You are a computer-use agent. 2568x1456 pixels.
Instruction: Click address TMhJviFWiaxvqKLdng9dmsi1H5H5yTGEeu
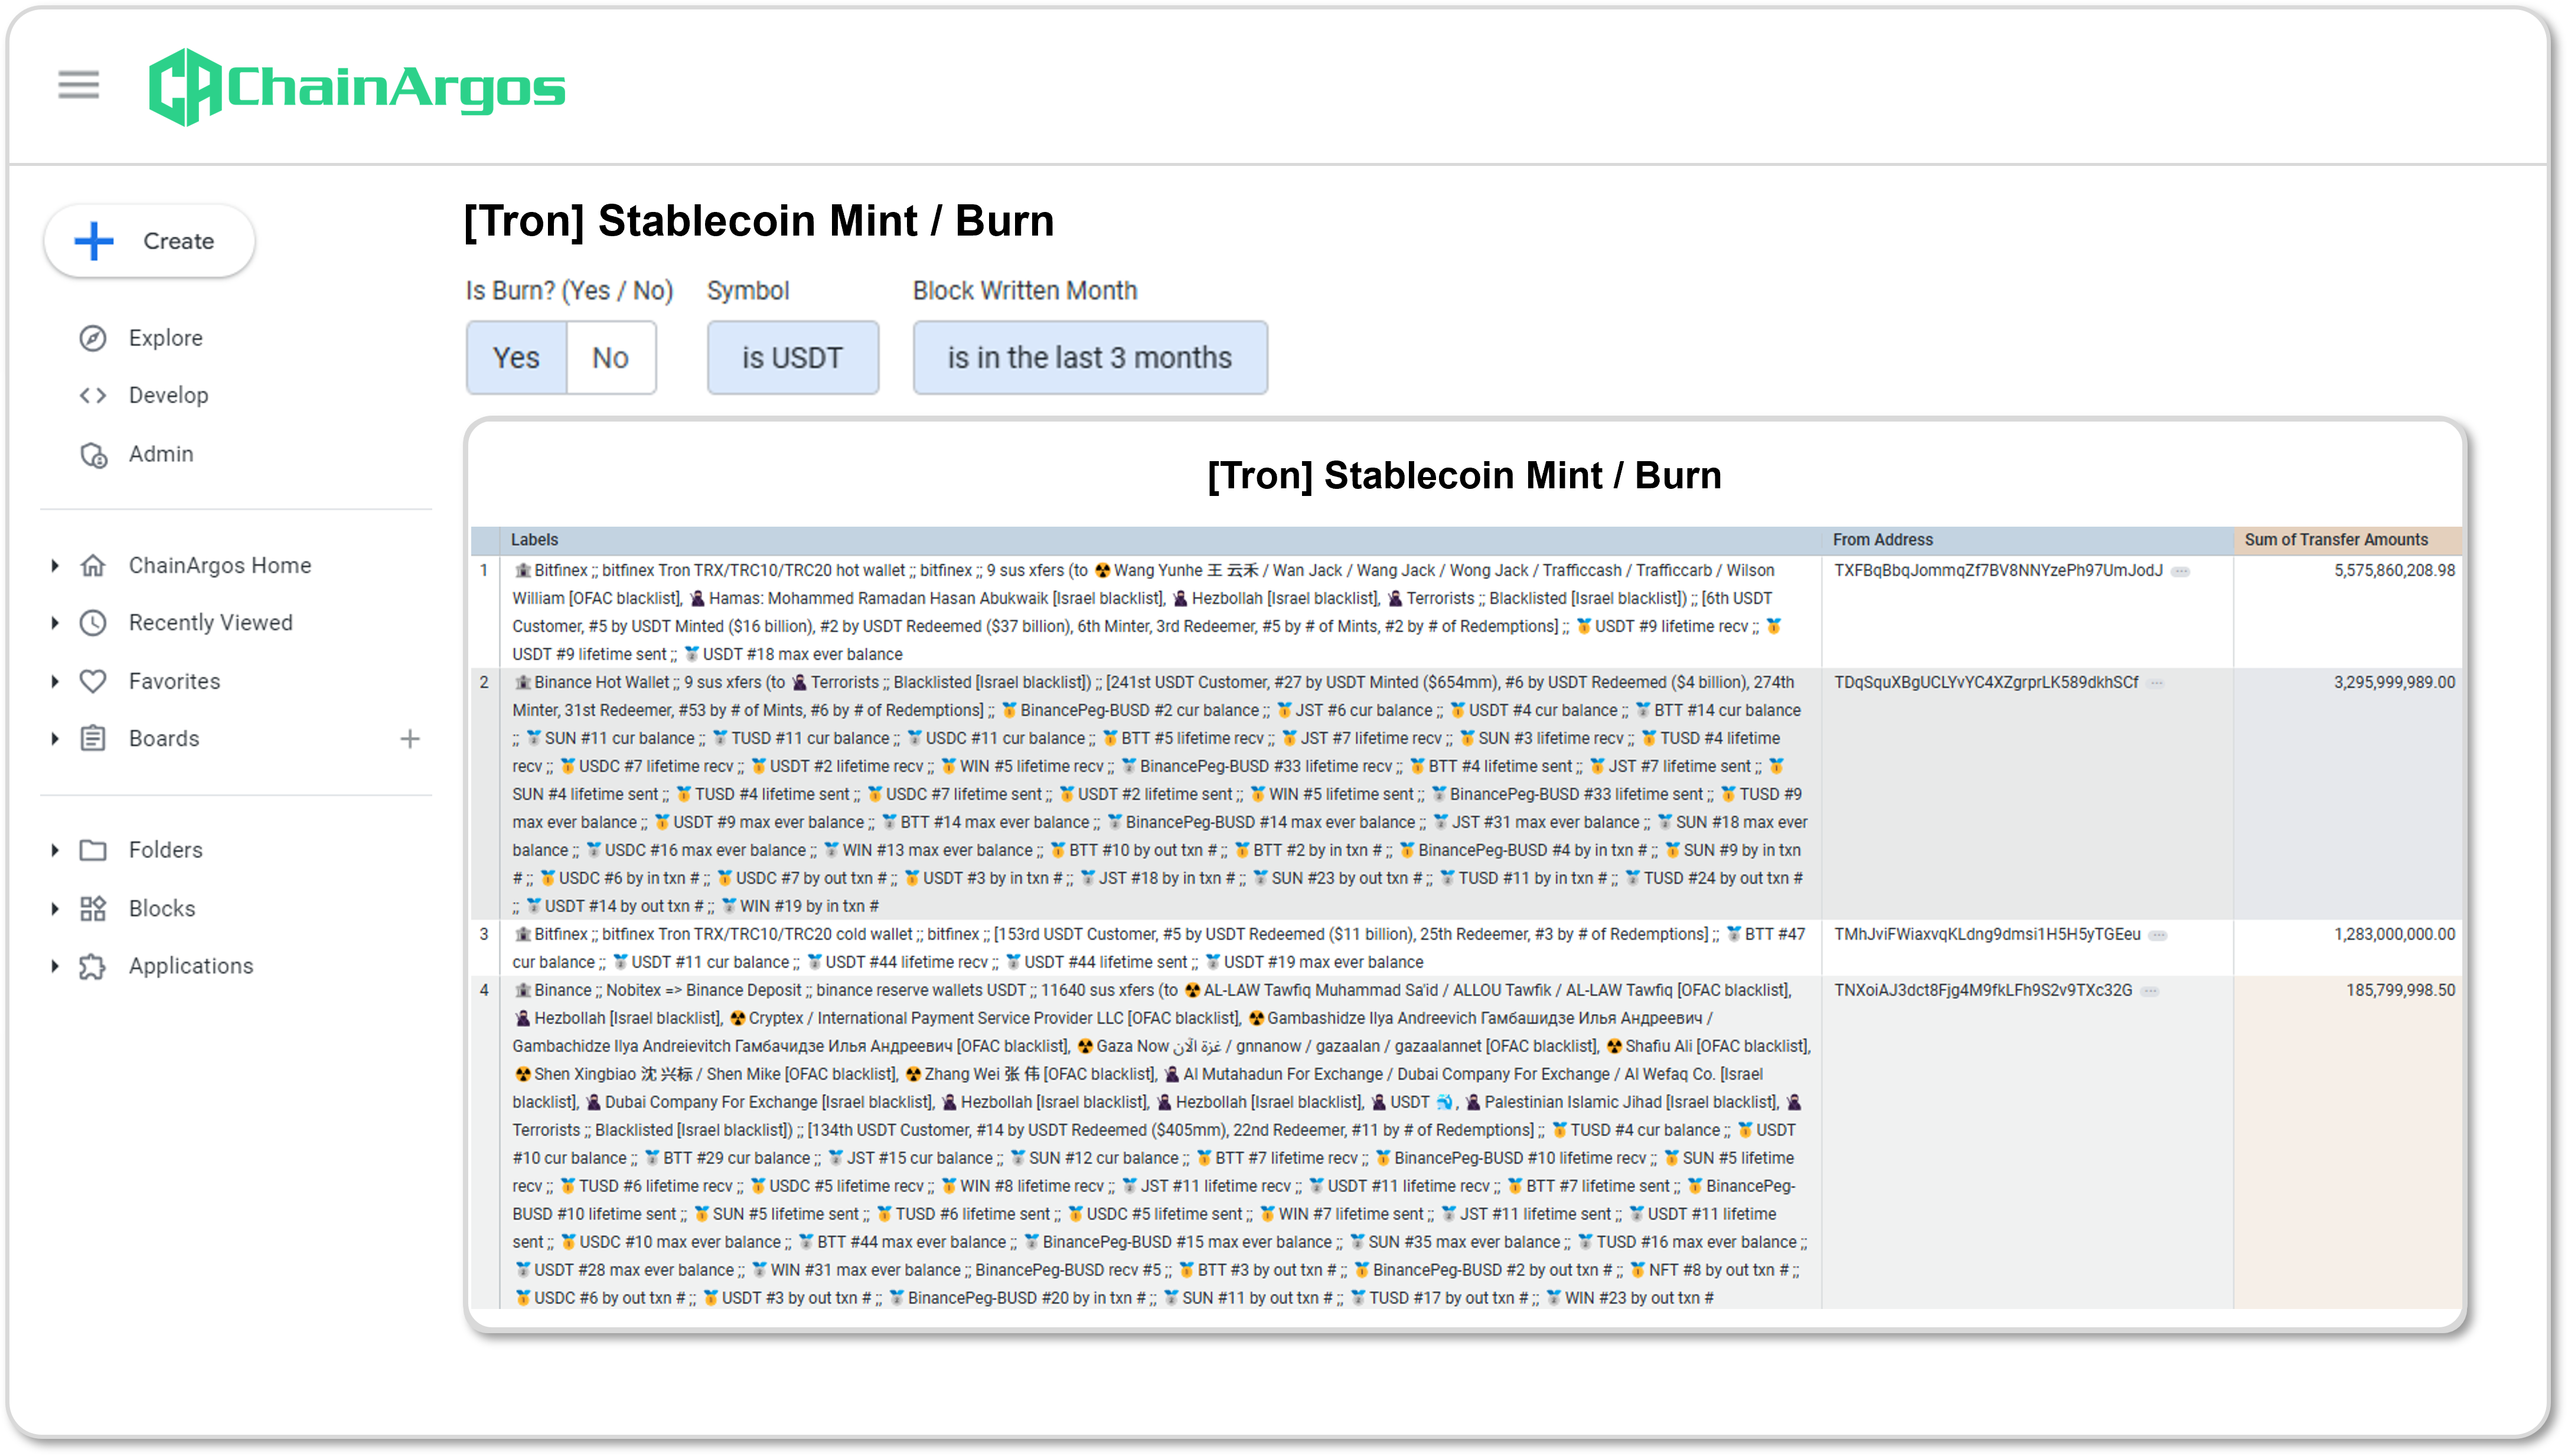[1987, 935]
